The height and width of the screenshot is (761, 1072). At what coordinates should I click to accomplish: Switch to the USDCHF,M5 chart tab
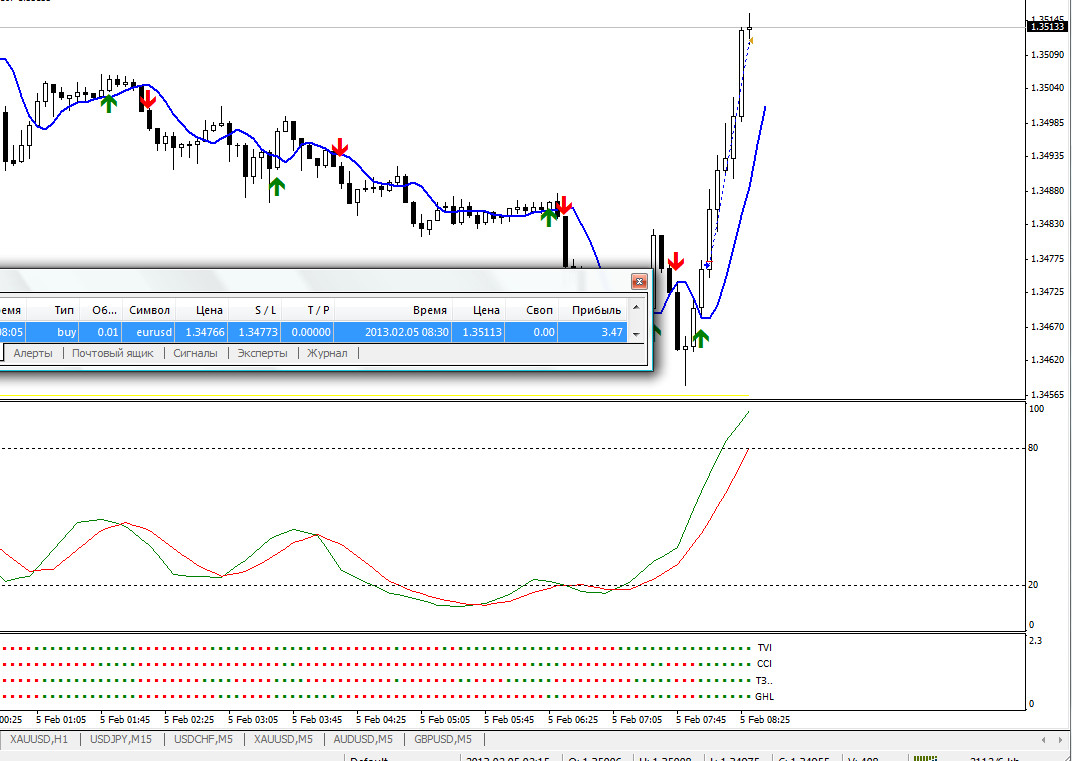(203, 739)
